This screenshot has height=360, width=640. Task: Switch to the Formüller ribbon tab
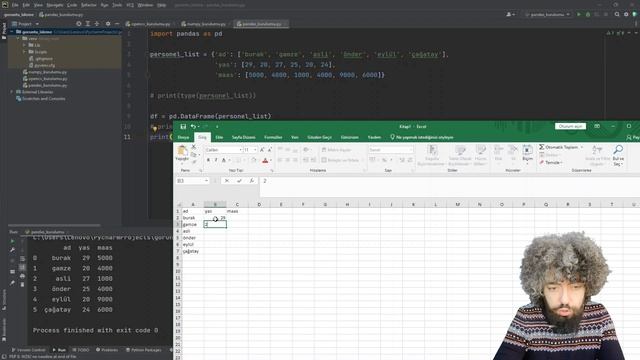click(273, 138)
